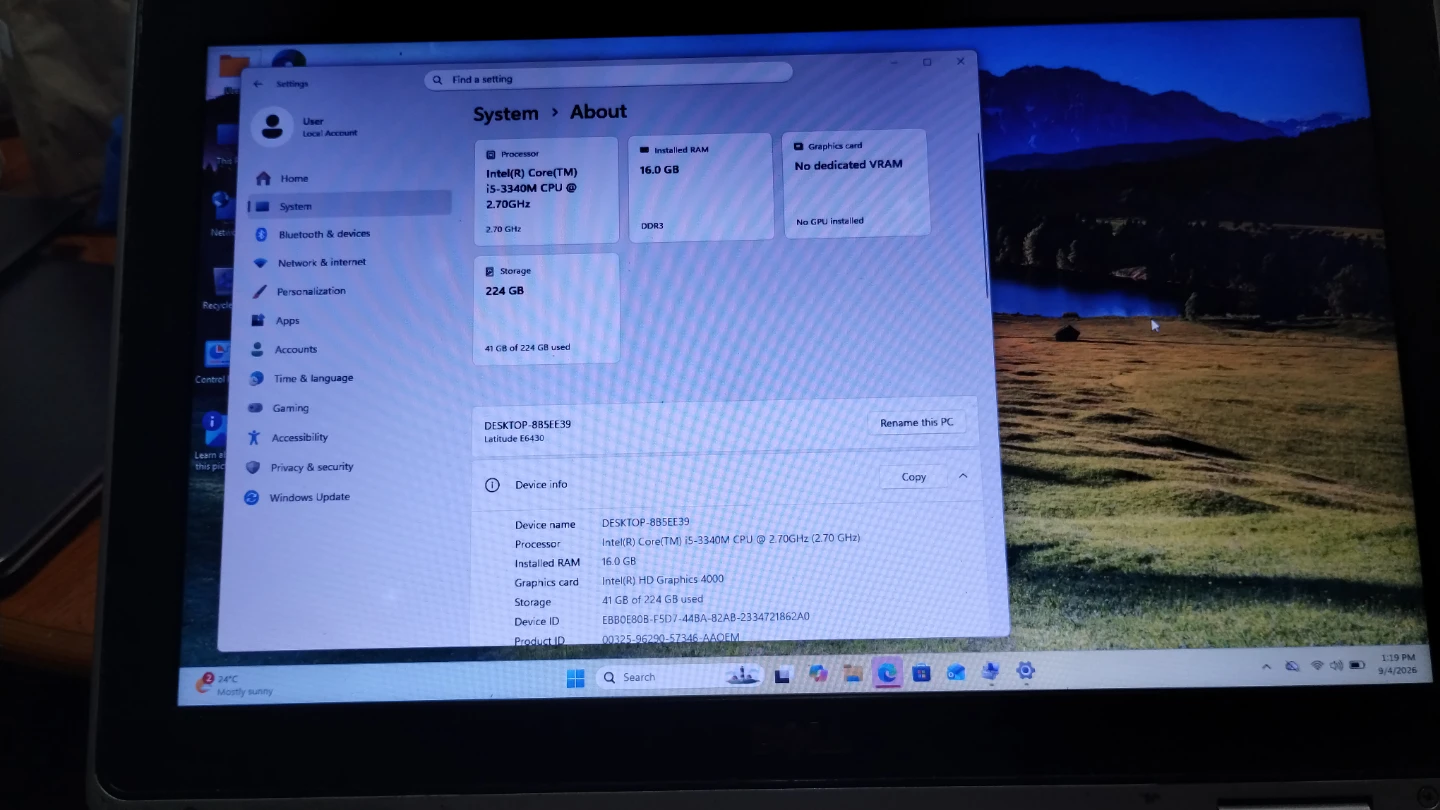Select the Device ID value text
1440x810 pixels.
[x=706, y=617]
